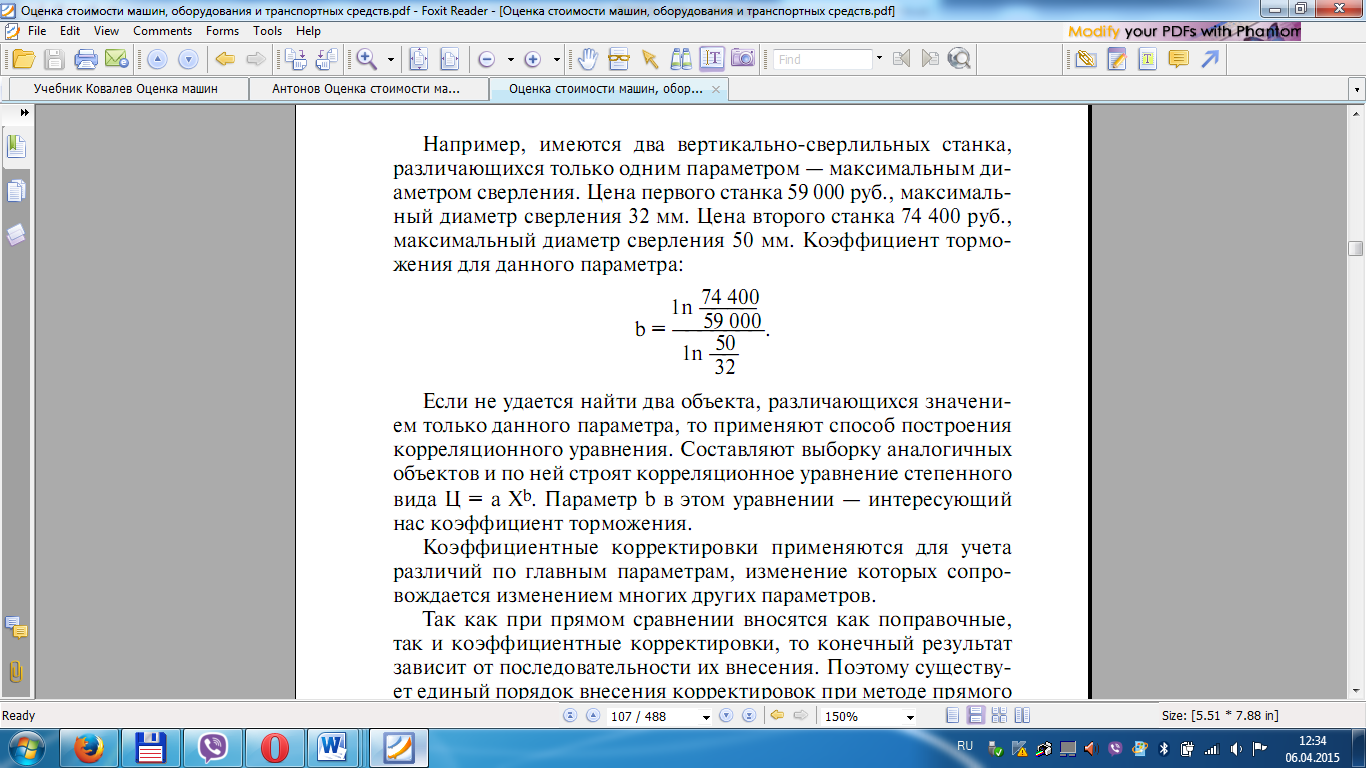1366x768 pixels.
Task: Click the Print icon
Action: pos(86,59)
